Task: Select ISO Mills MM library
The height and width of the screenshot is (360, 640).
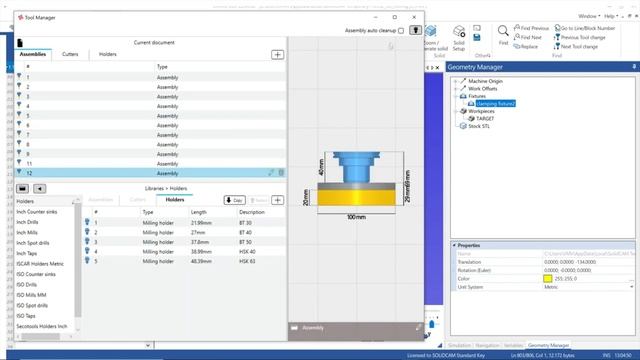Action: coord(31,295)
